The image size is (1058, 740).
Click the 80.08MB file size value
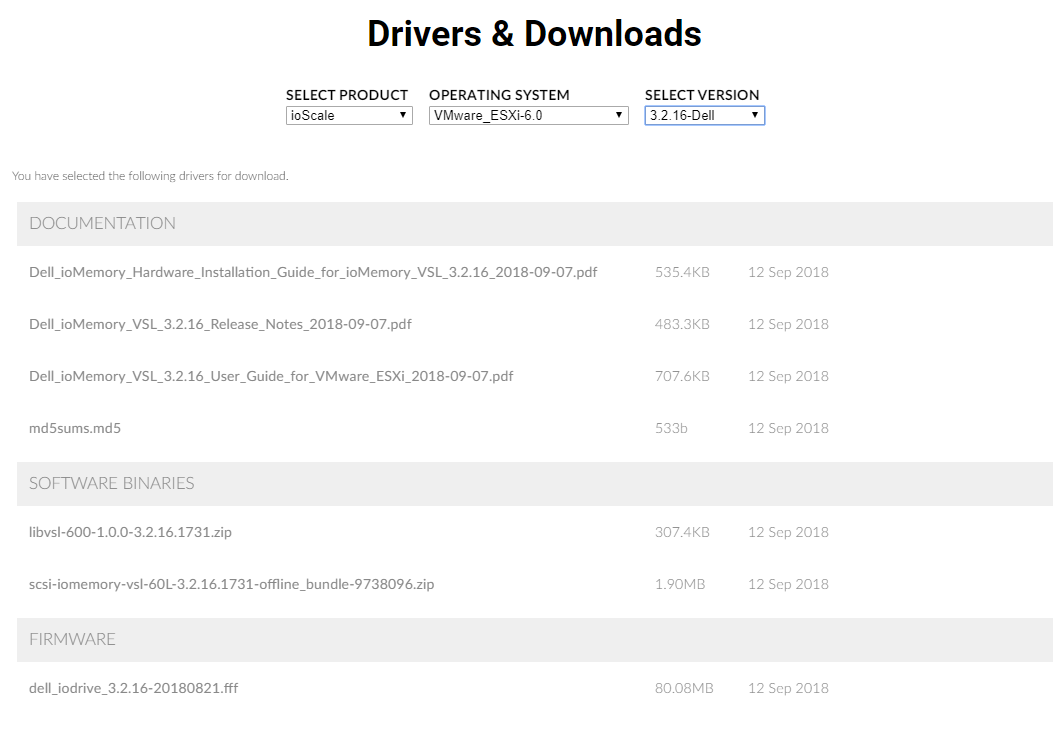pos(684,688)
